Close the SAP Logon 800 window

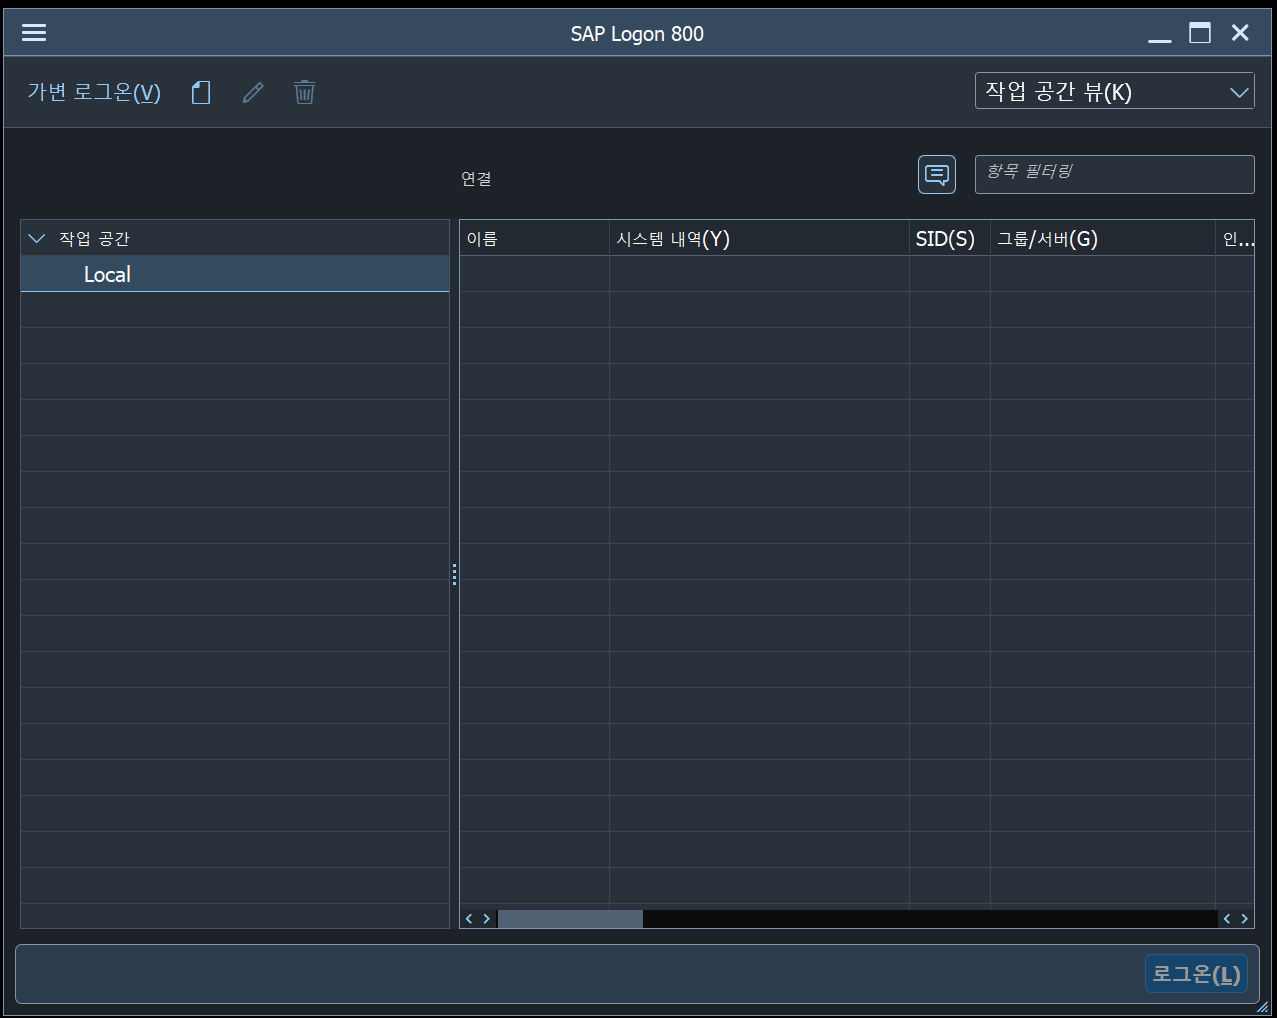coord(1240,33)
